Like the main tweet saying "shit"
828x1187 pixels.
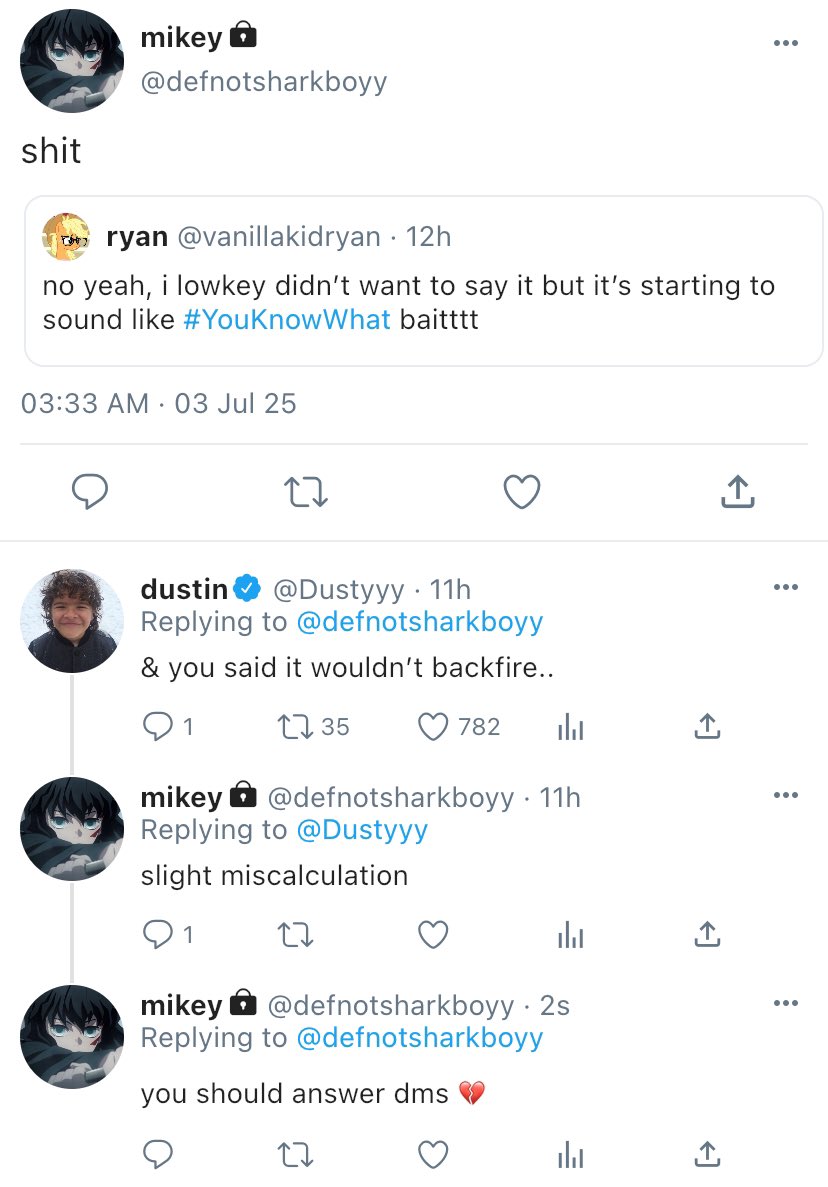pyautogui.click(x=521, y=492)
